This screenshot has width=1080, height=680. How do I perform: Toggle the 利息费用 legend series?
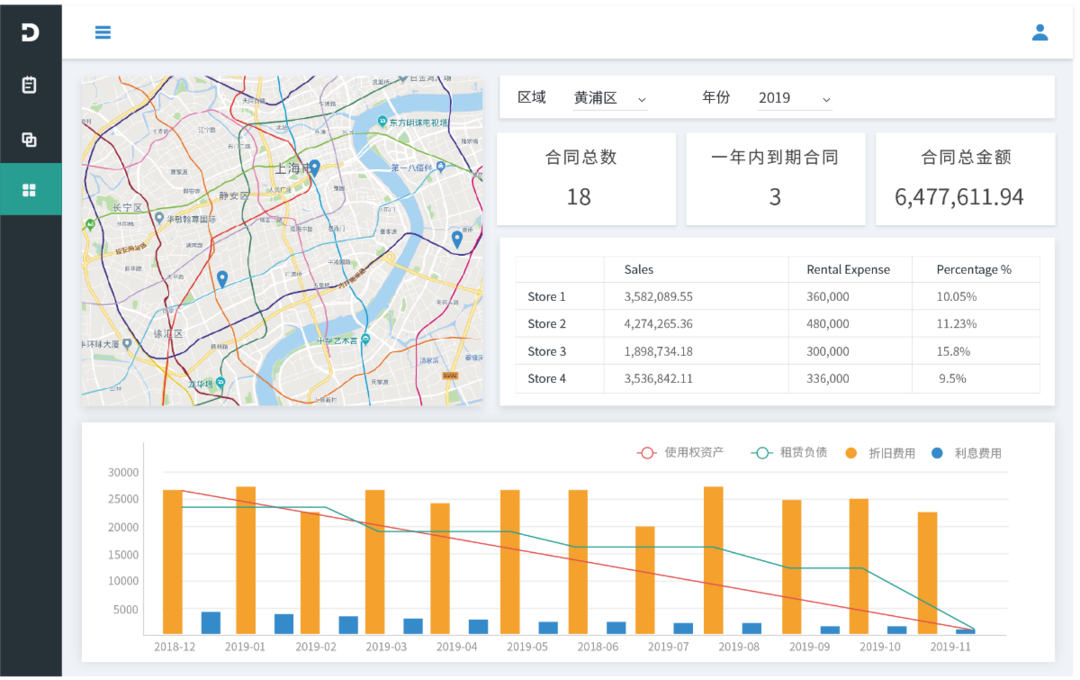(966, 453)
